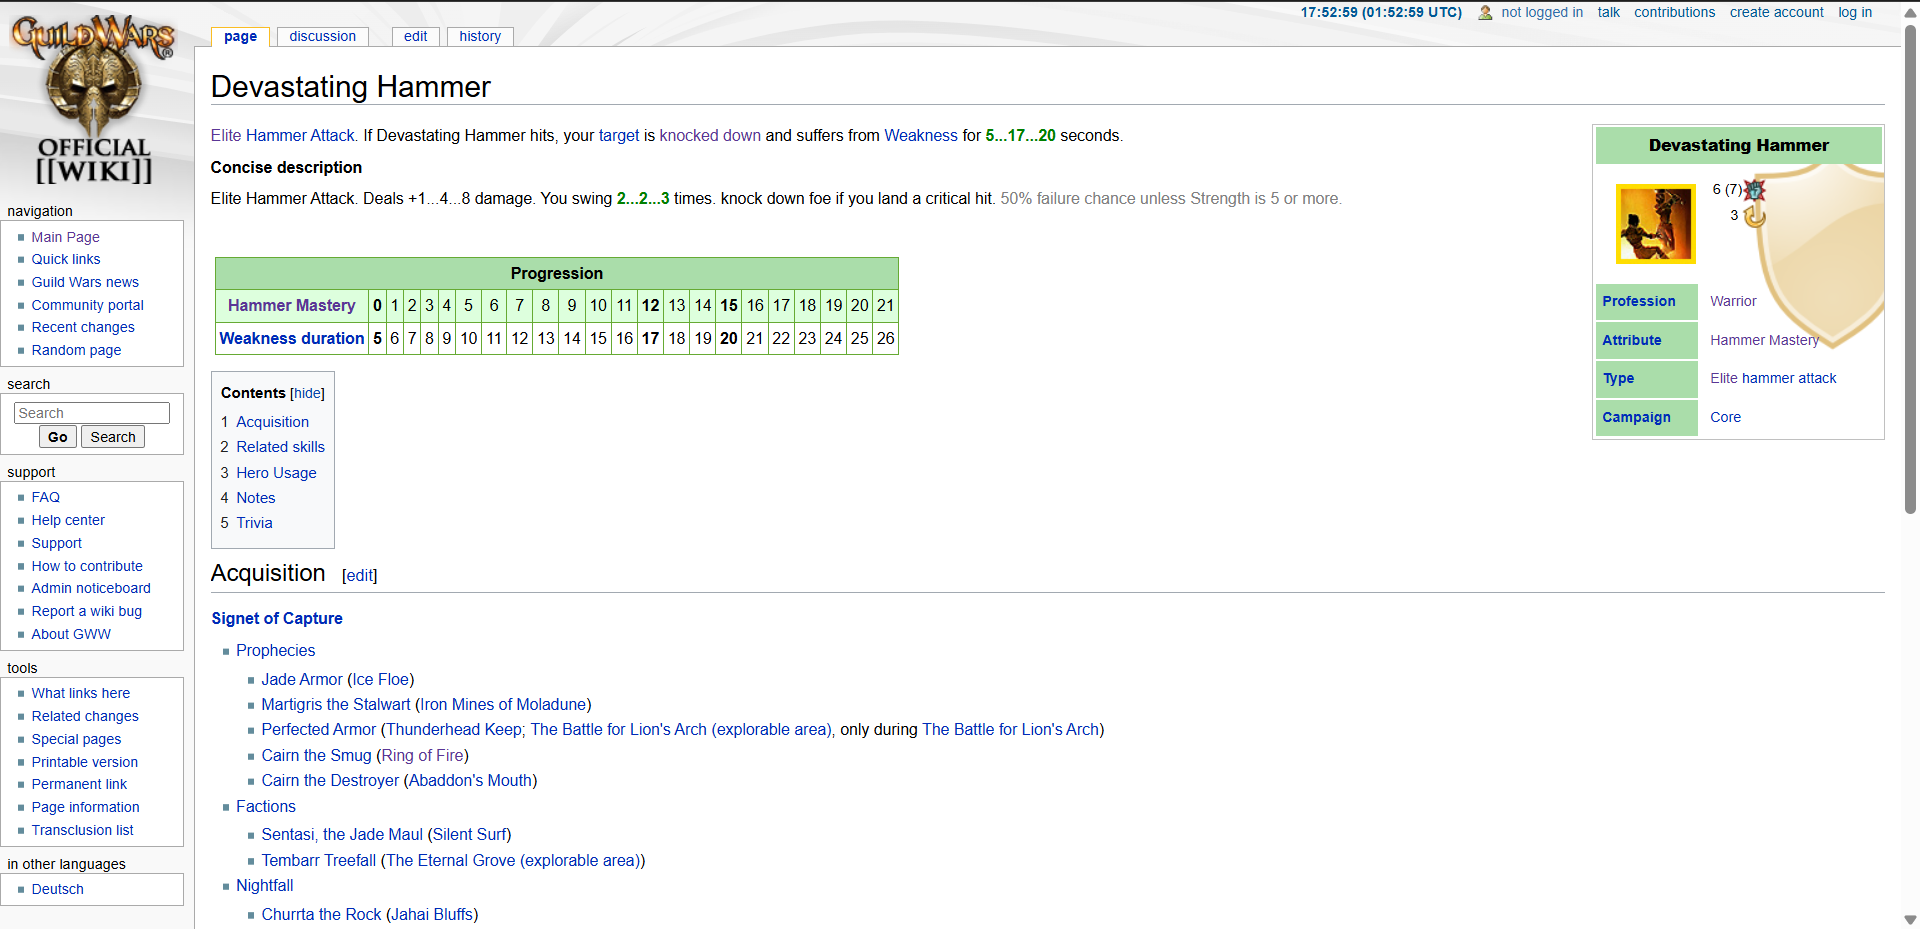Open the Help center
1920x929 pixels.
pos(67,520)
